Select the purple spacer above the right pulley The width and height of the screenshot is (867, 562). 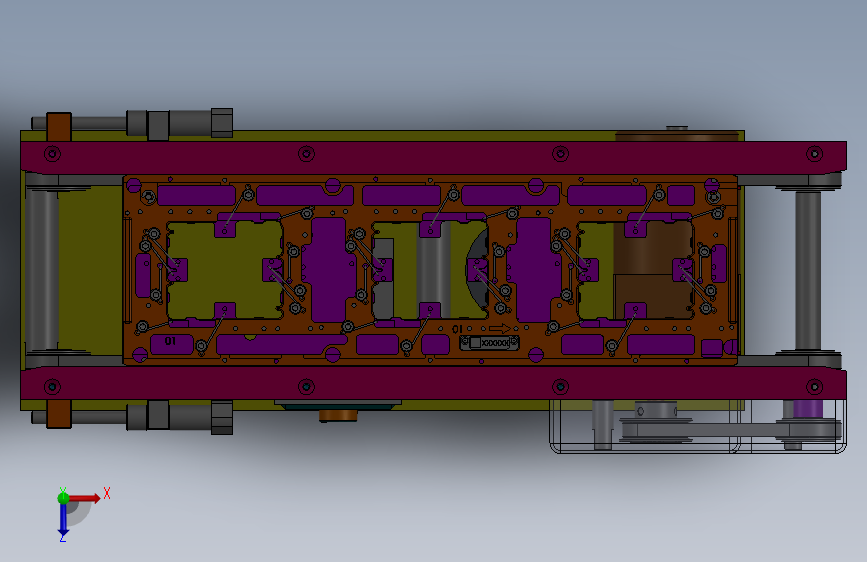click(x=808, y=409)
